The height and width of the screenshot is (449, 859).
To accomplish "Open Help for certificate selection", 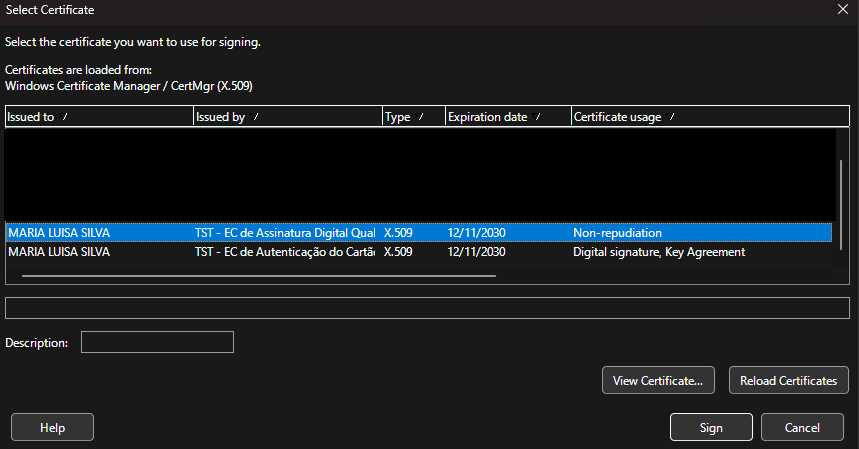I will [x=52, y=428].
